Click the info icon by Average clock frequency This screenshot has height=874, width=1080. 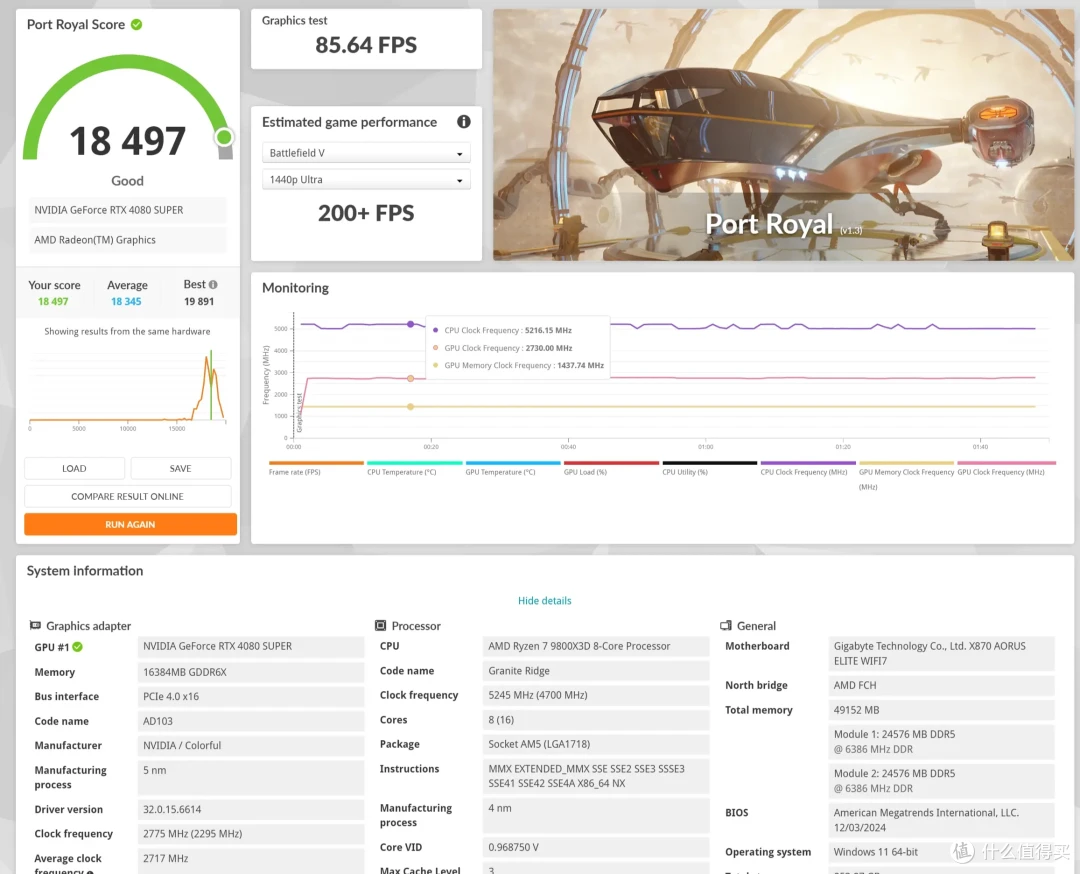(x=90, y=872)
